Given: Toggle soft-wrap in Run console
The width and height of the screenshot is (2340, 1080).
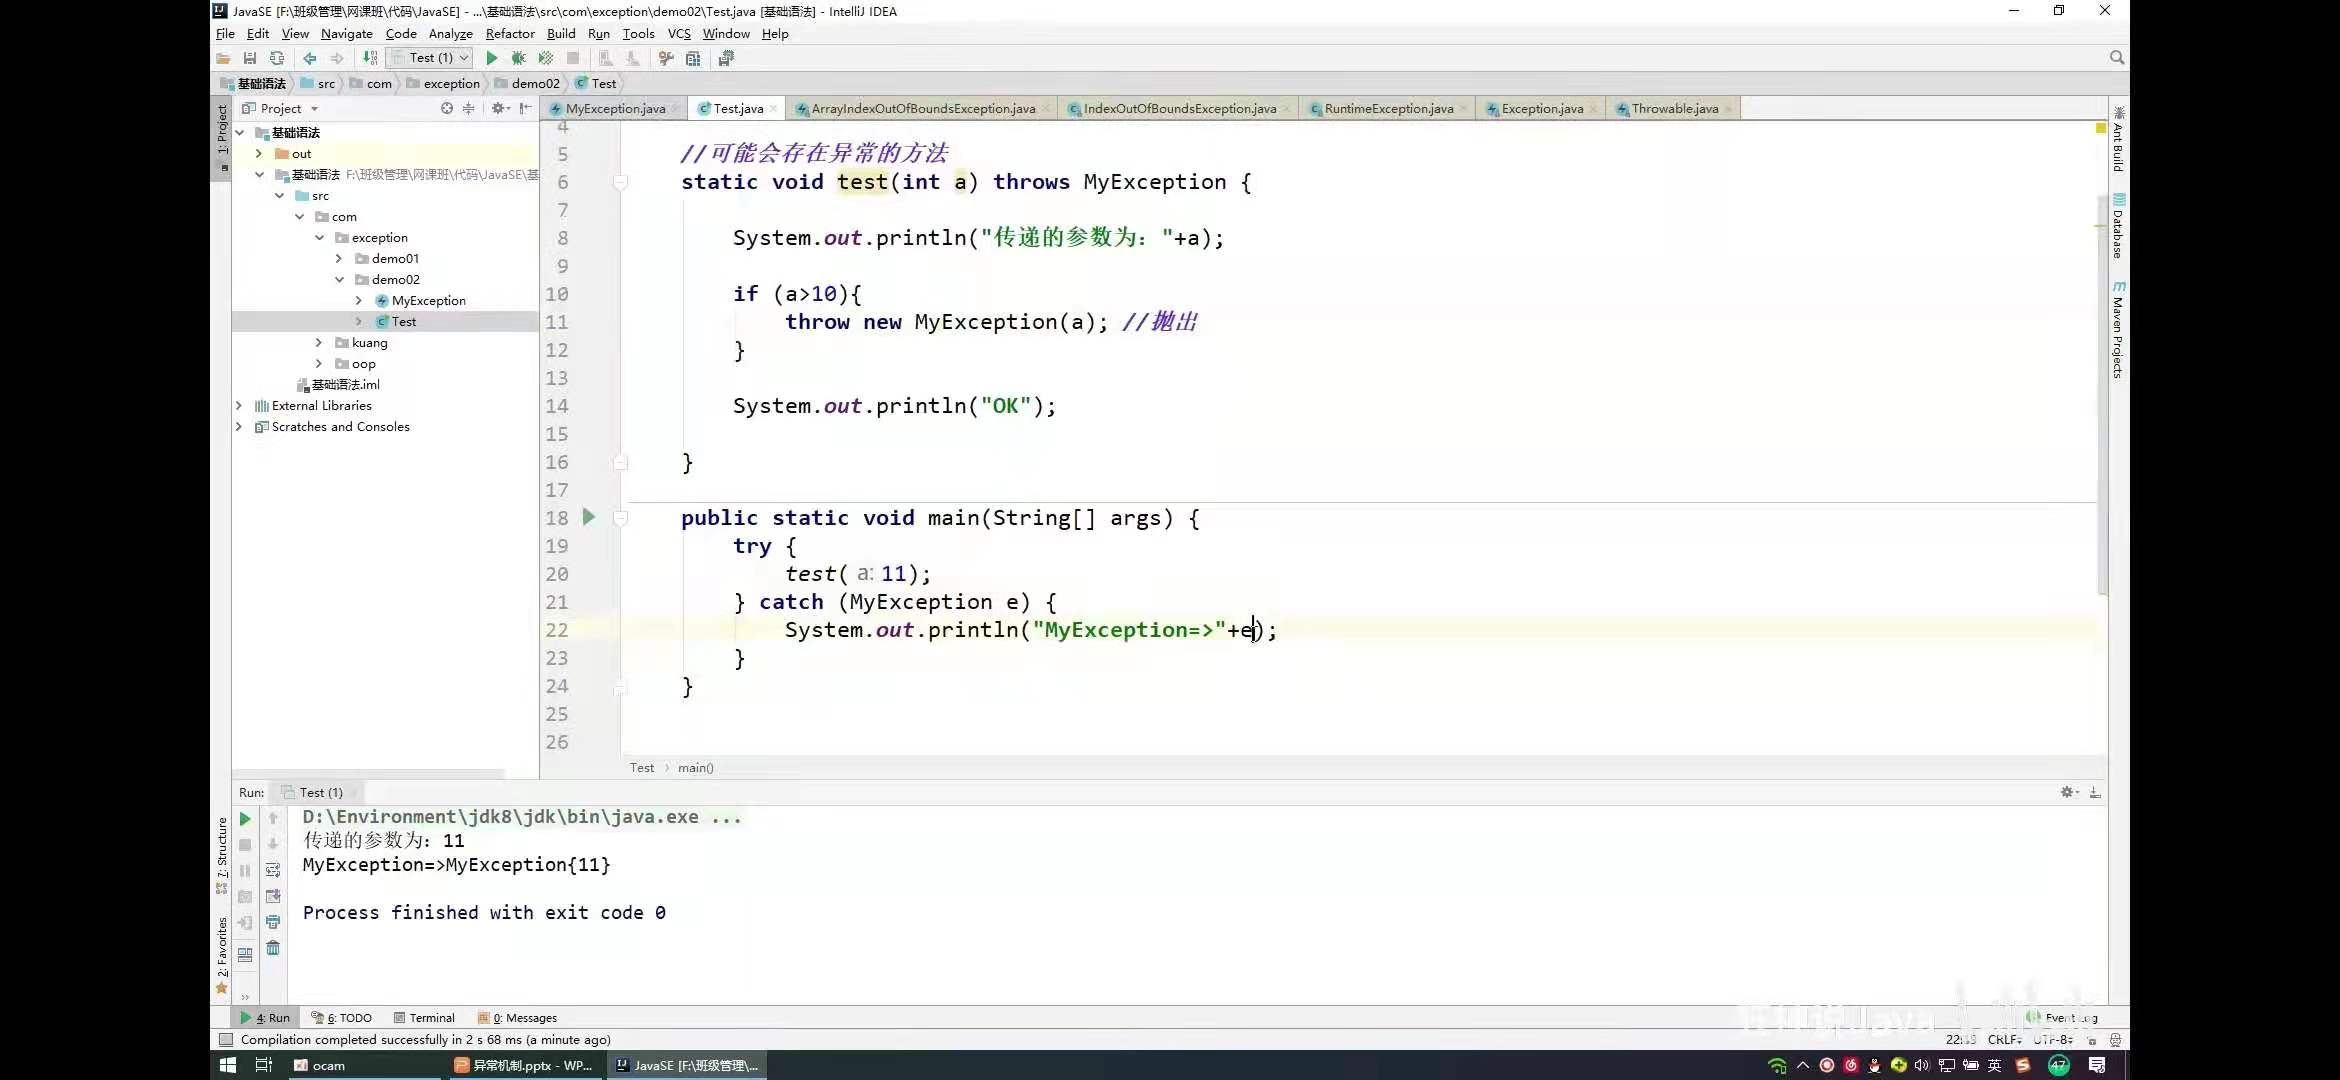Looking at the screenshot, I should (x=273, y=870).
